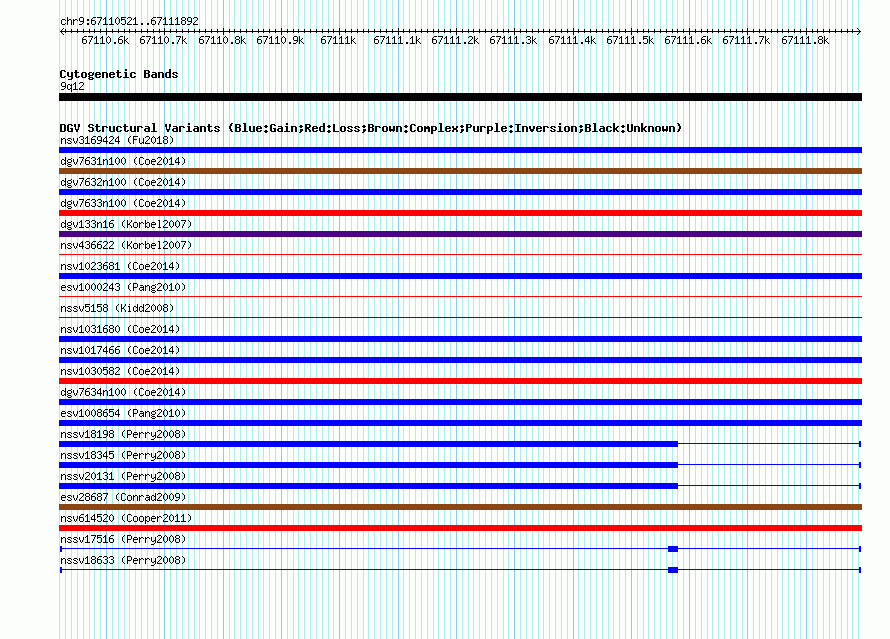The height and width of the screenshot is (639, 890).
Task: Click the nssv18633 (Perry2008) label
Action: point(123,560)
